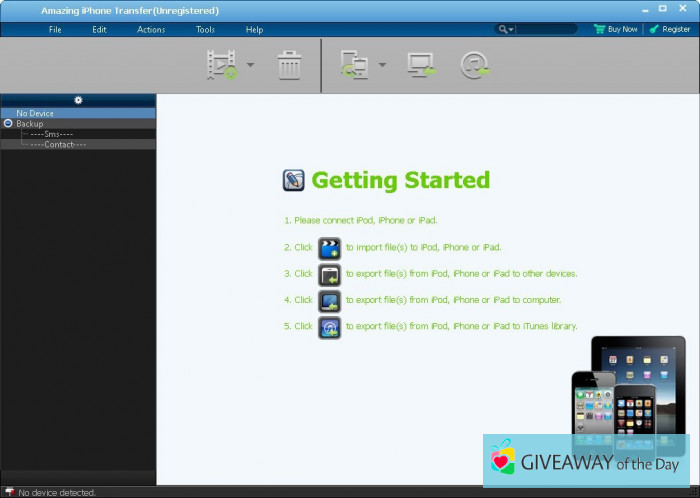Click the import files film-strip toolbar icon
700x498 pixels.
click(x=222, y=65)
